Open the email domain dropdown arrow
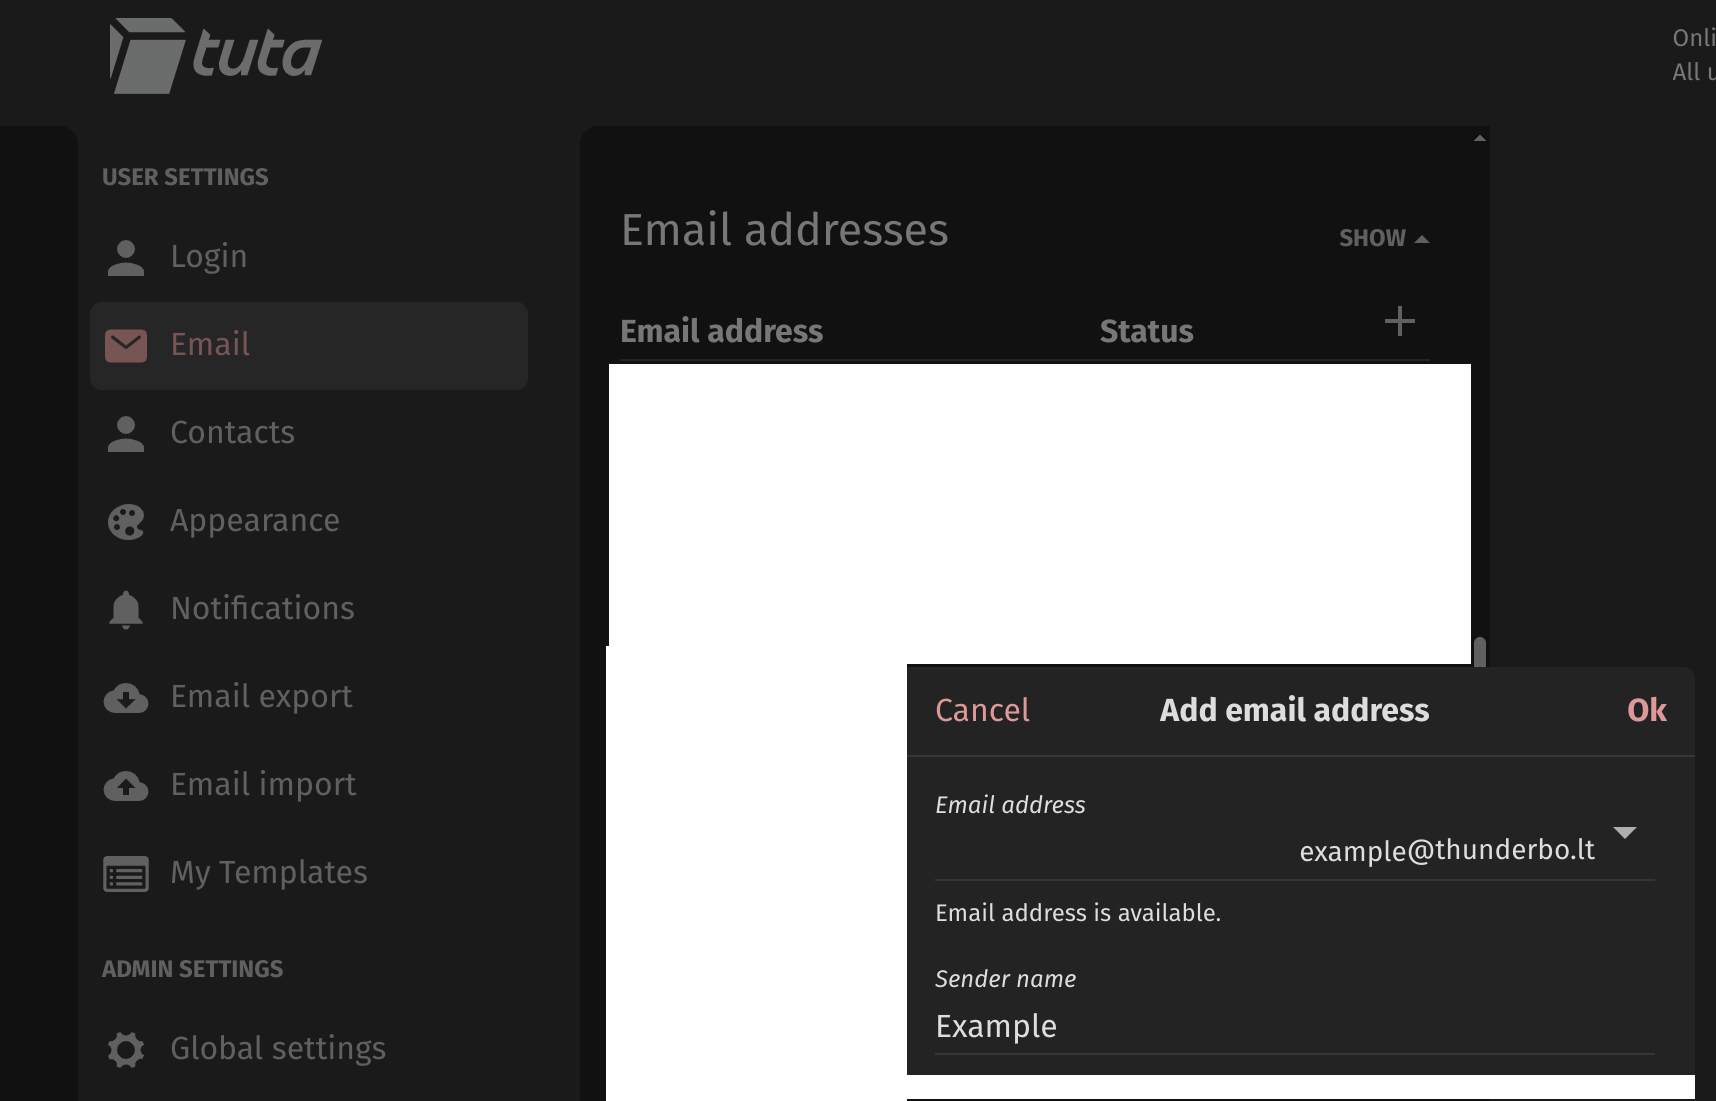Viewport: 1716px width, 1101px height. [x=1624, y=833]
